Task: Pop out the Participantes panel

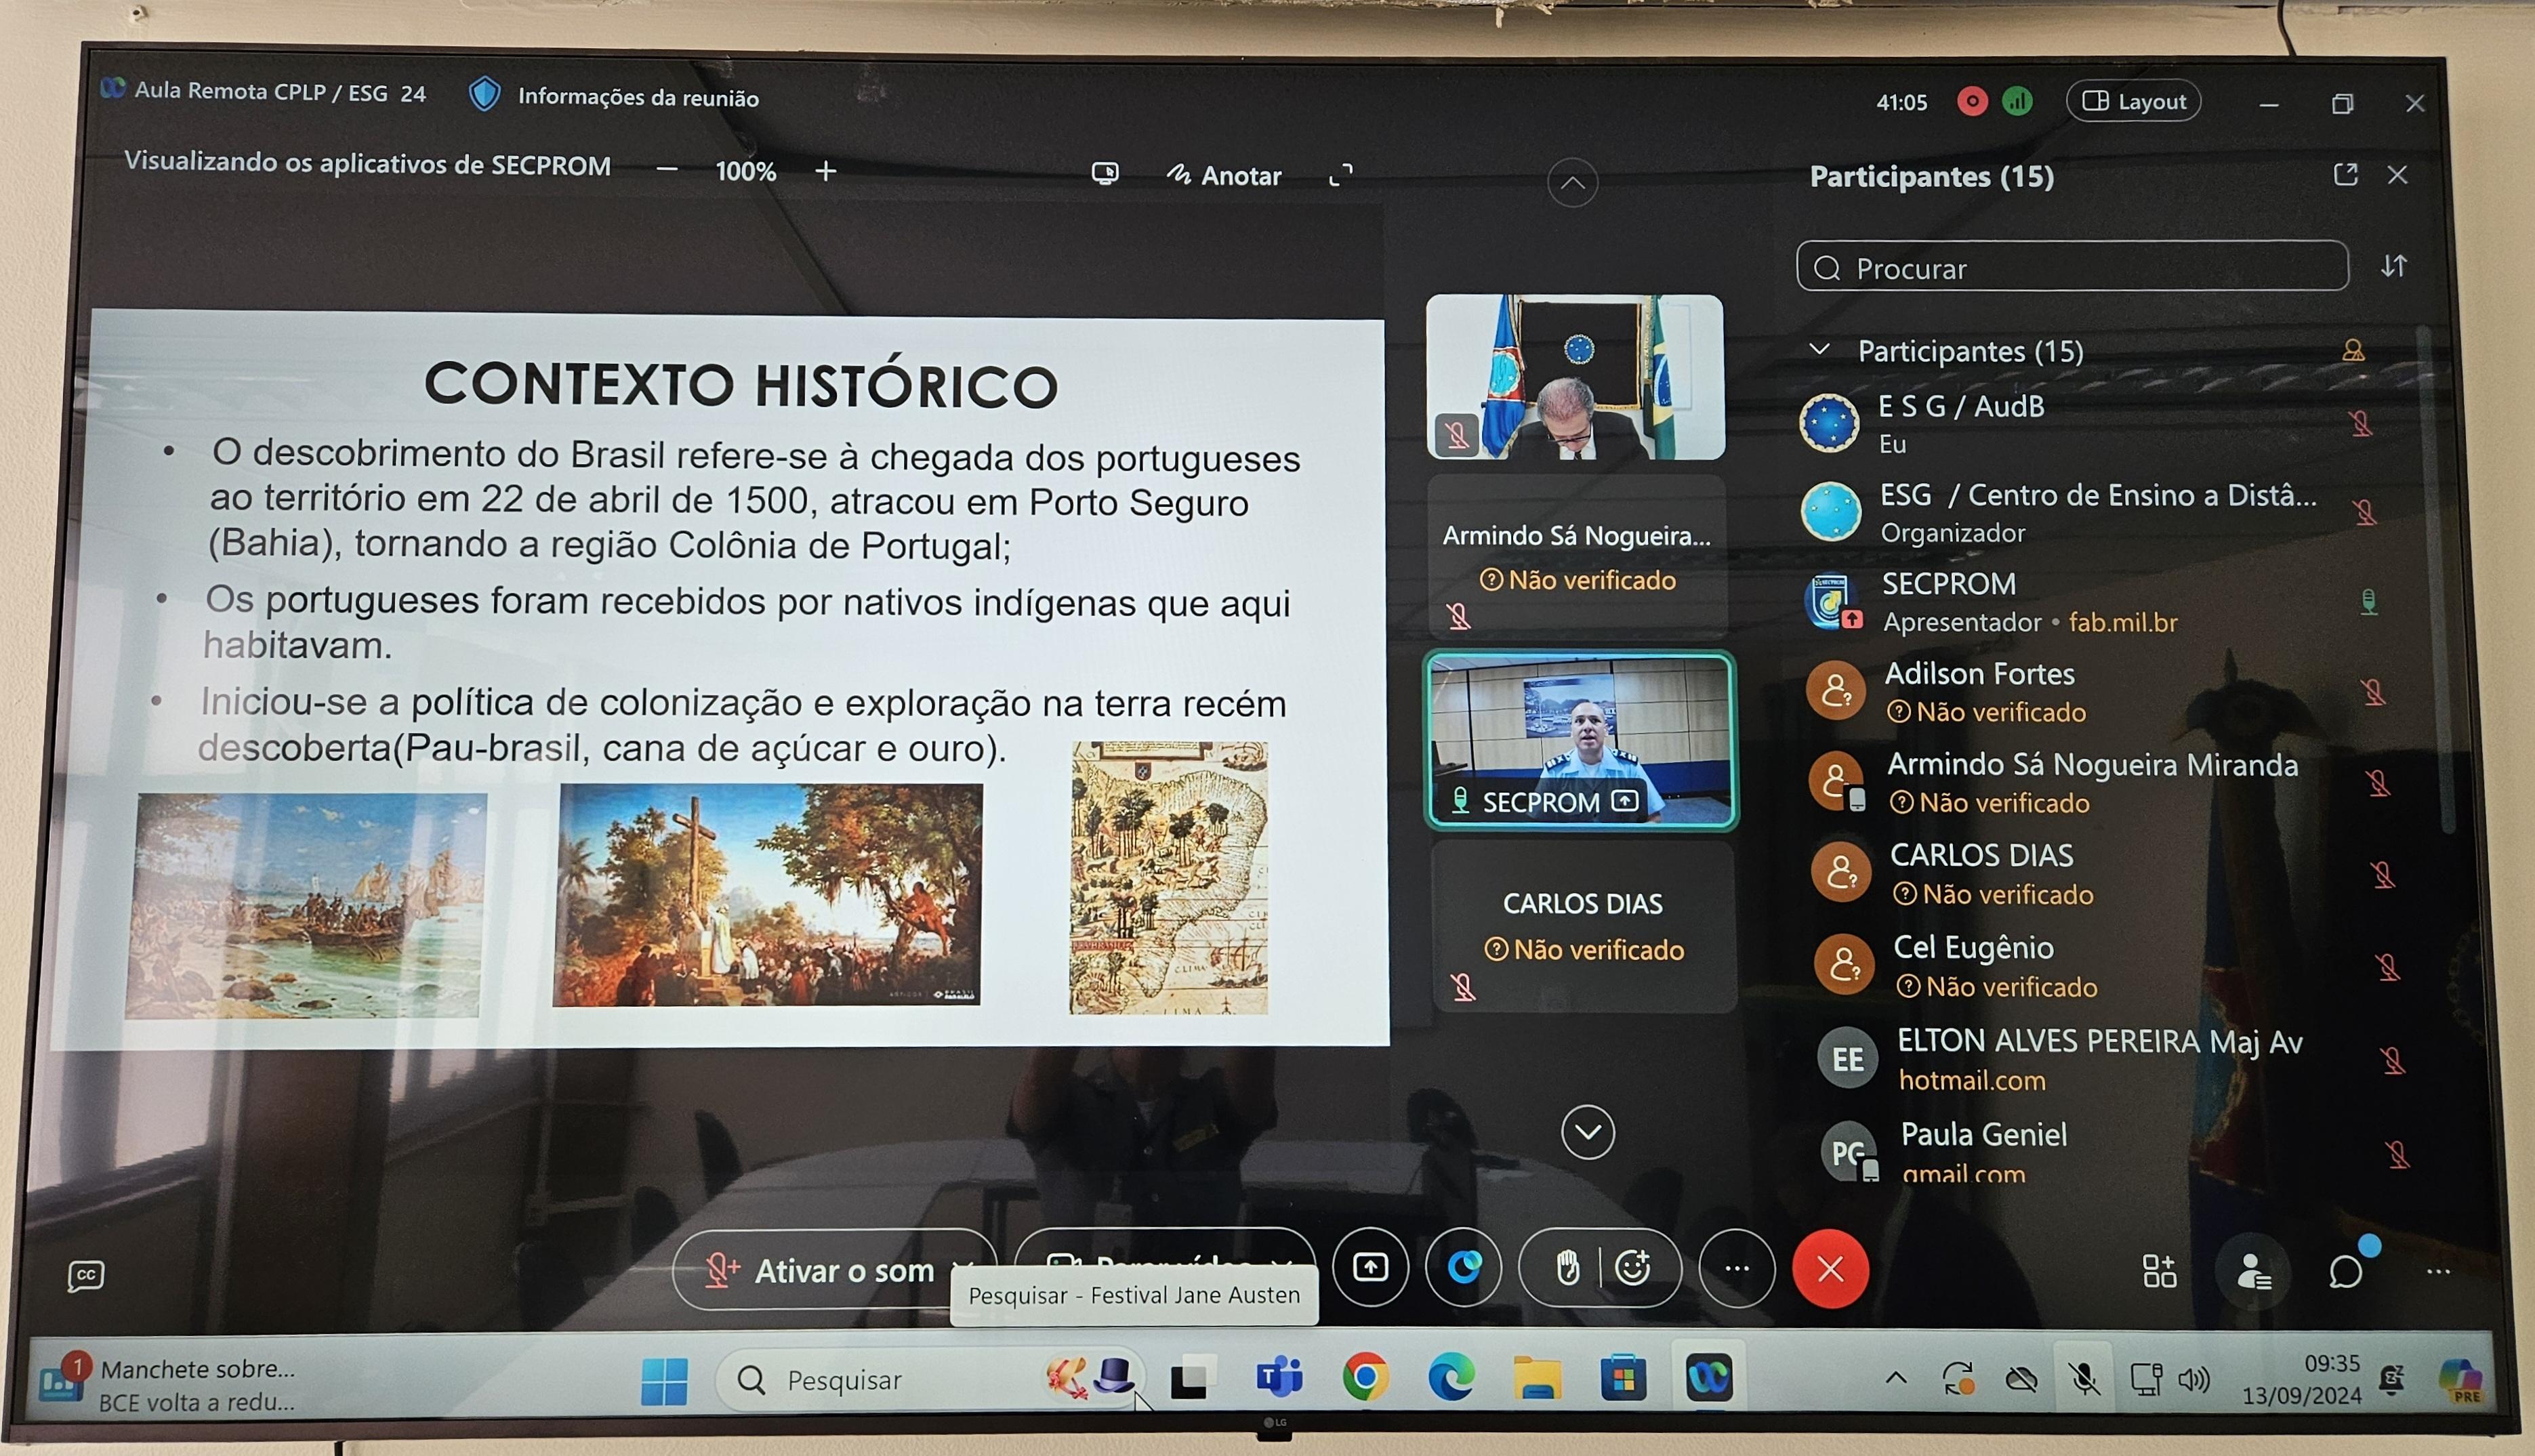Action: click(2345, 175)
